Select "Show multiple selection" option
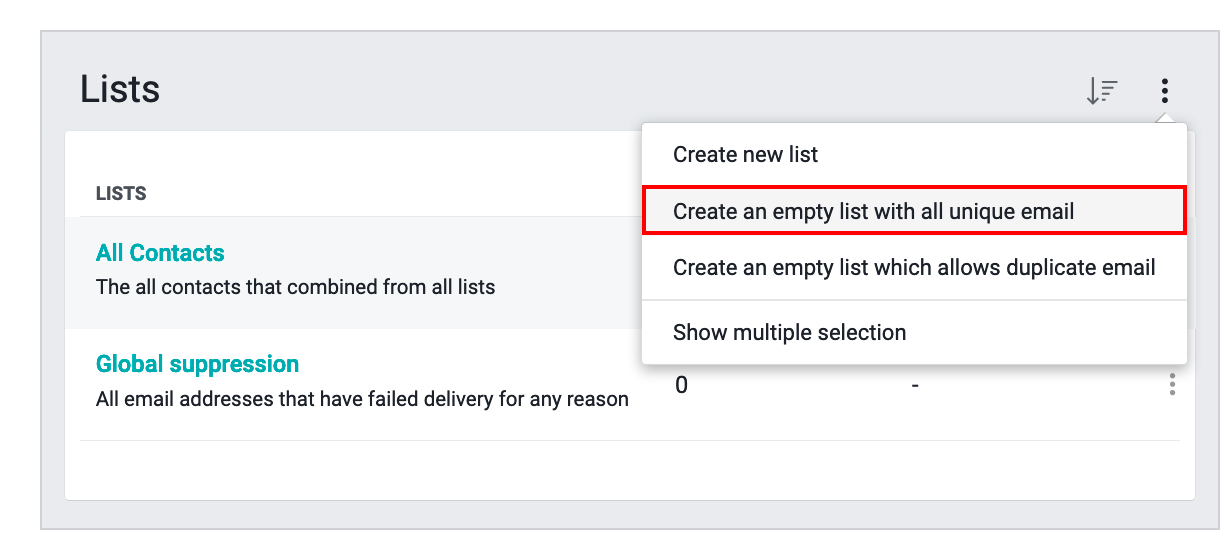The width and height of the screenshot is (1220, 560). [789, 332]
